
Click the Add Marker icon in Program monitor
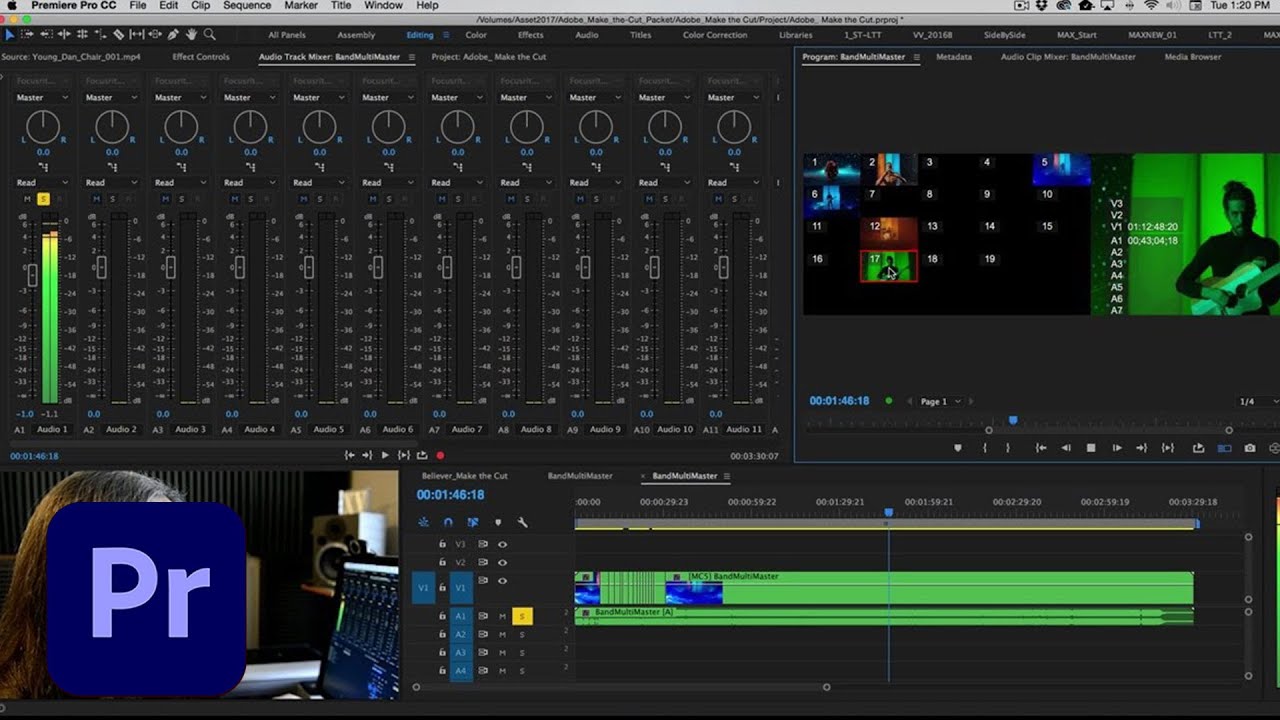coord(957,448)
